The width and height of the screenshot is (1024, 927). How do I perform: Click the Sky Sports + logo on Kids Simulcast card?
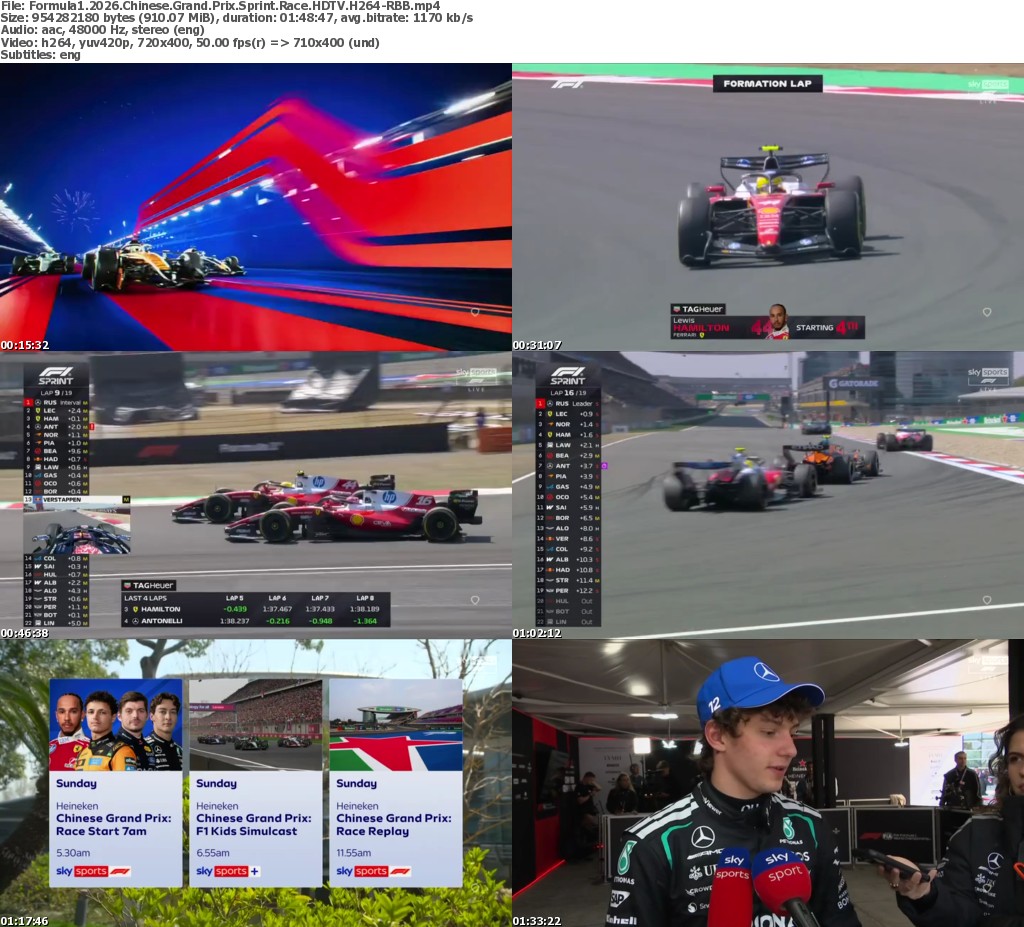228,871
